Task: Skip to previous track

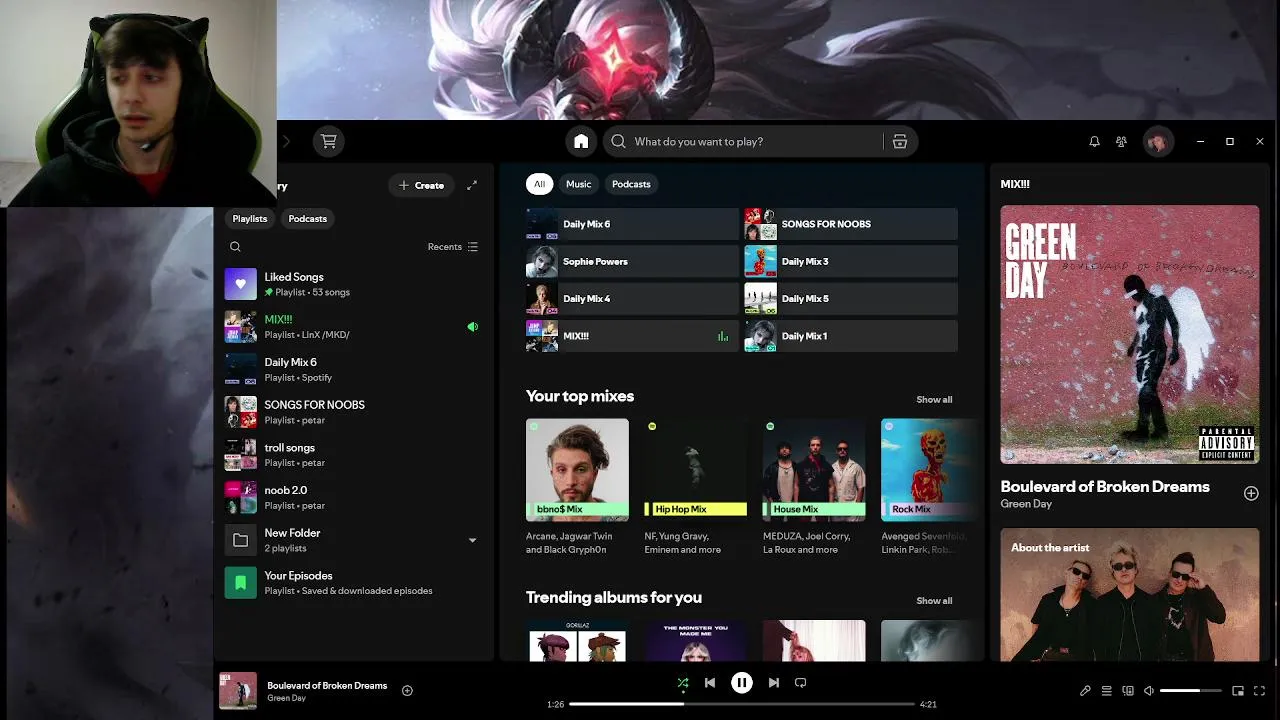Action: pos(710,683)
